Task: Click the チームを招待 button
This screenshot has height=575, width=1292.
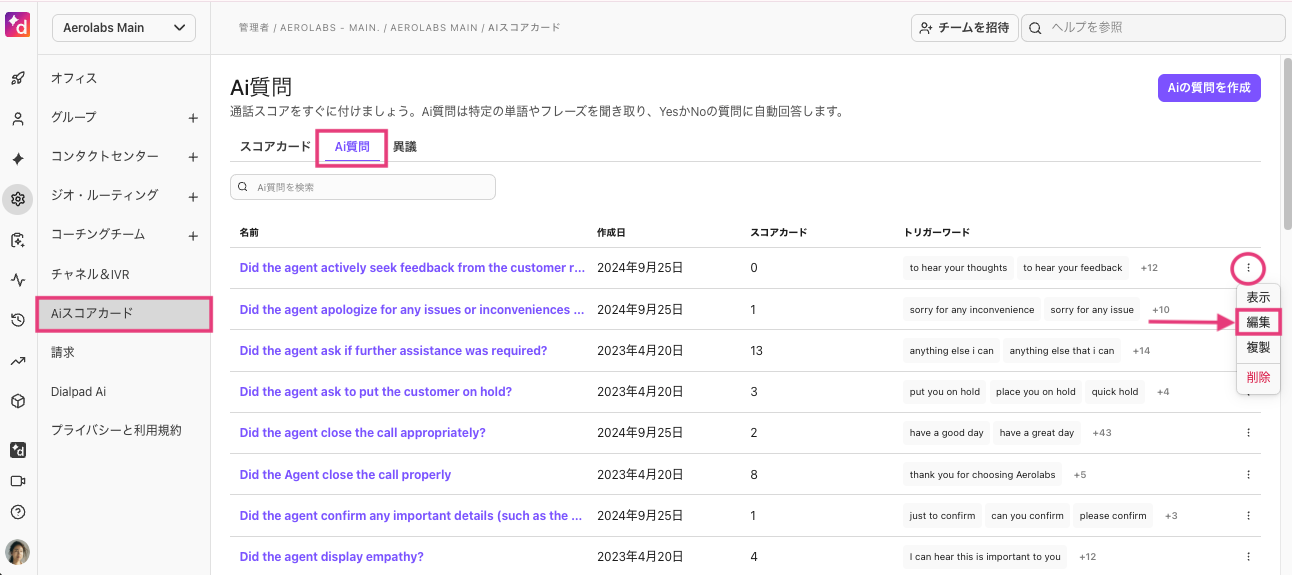Action: click(964, 28)
